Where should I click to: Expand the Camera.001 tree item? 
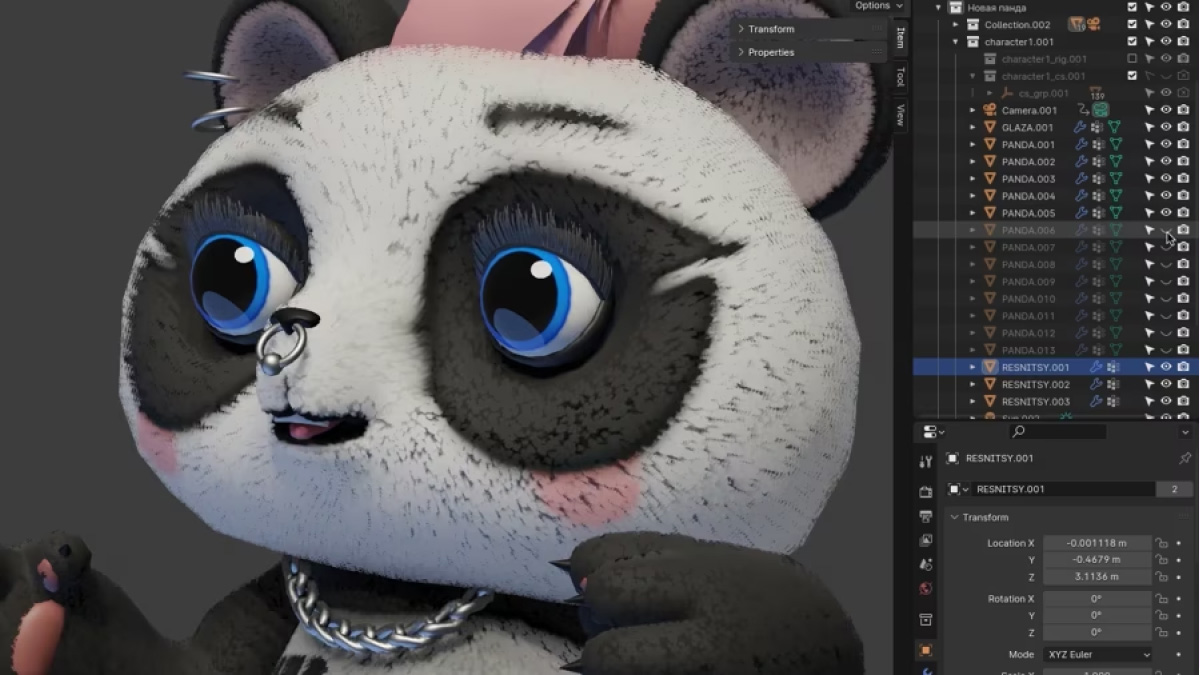point(973,110)
